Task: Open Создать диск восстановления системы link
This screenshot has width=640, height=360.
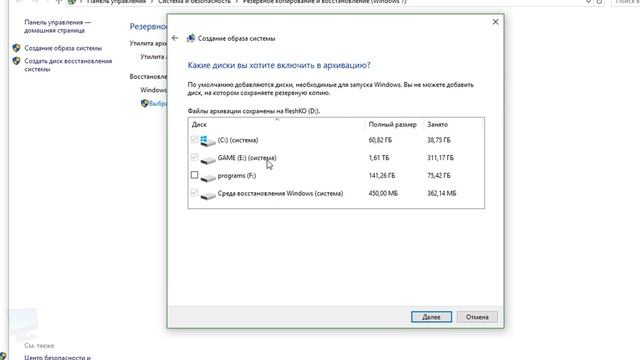Action: 68,65
